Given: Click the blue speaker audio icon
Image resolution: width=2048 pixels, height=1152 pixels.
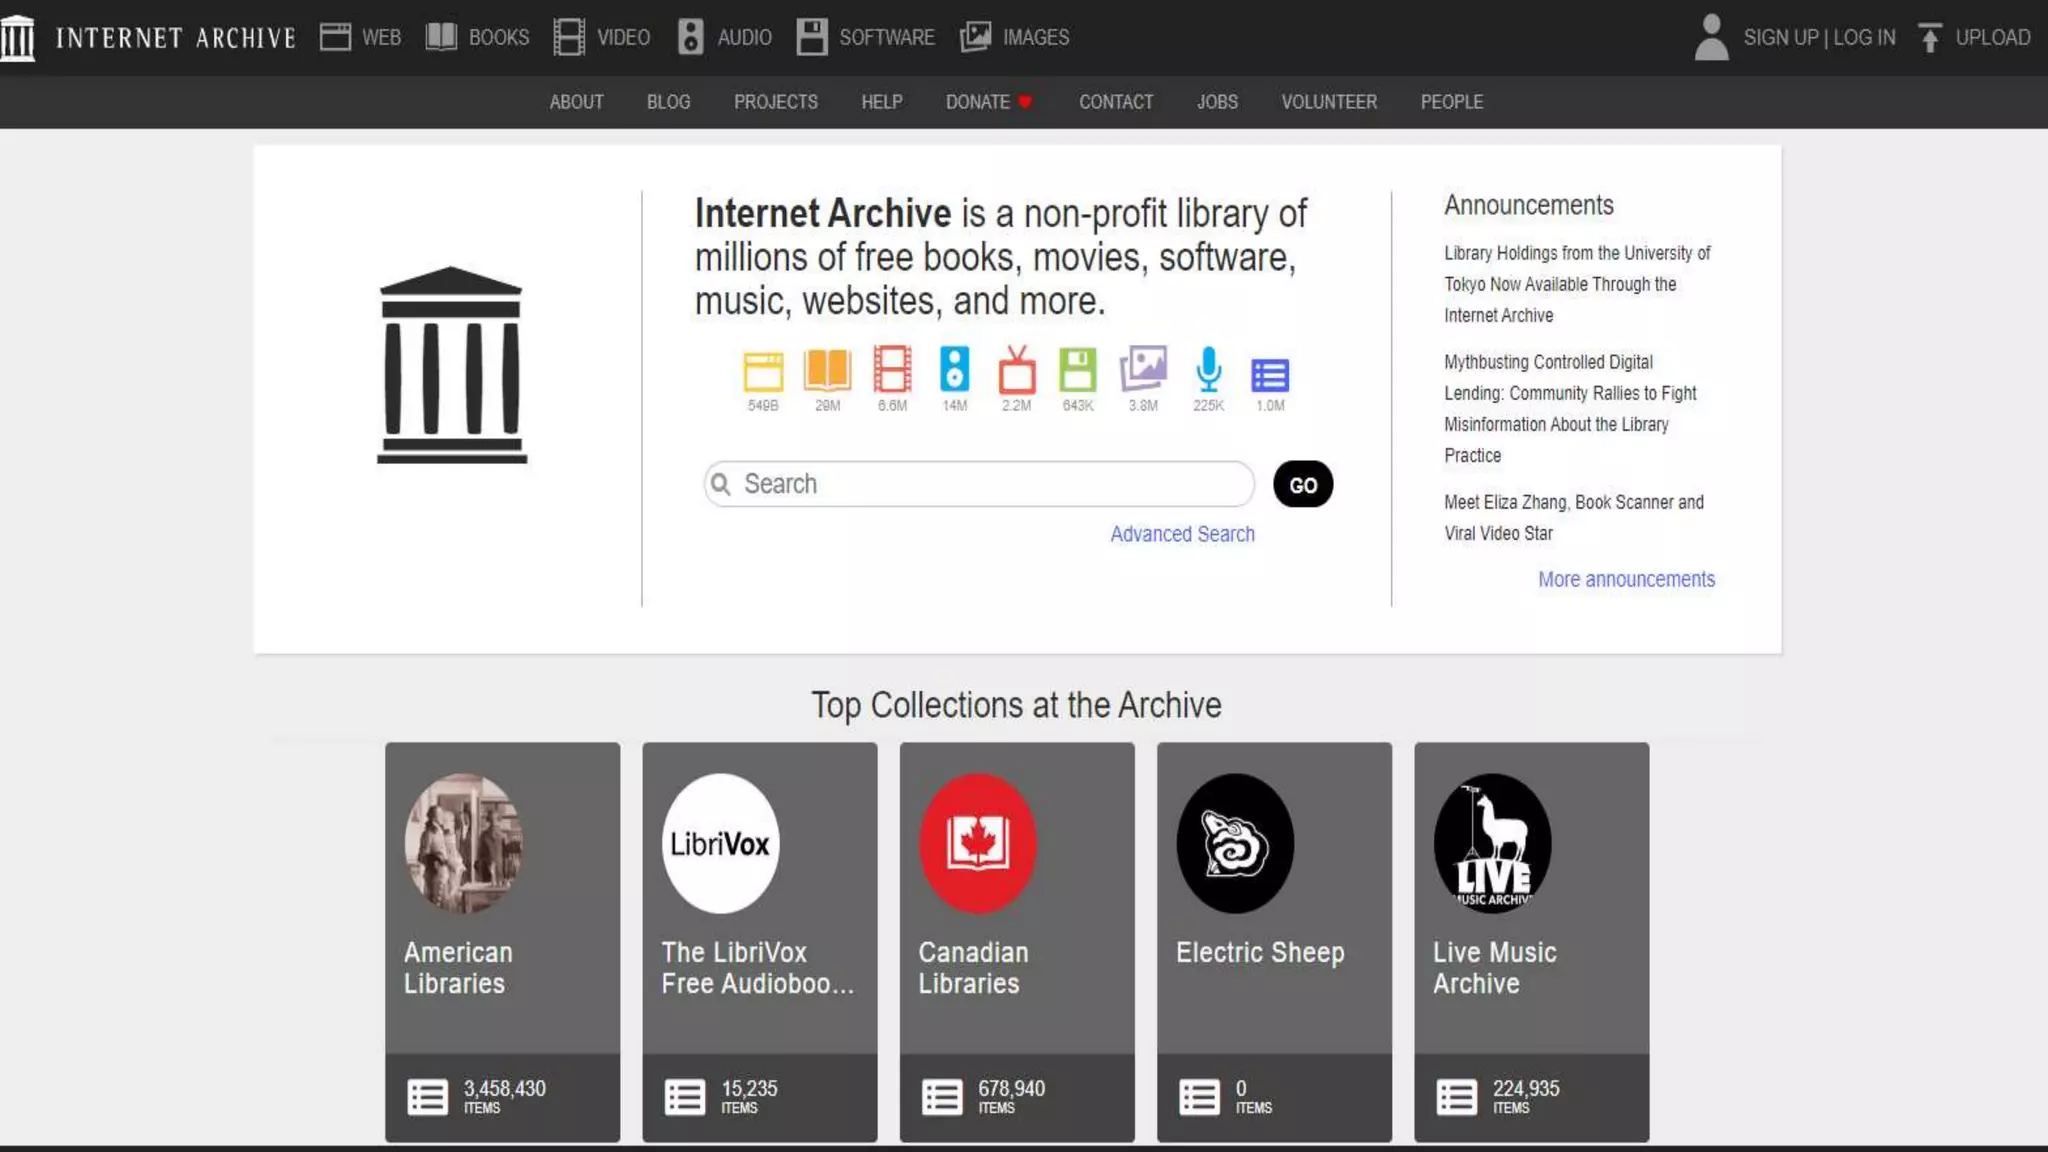Looking at the screenshot, I should pos(954,369).
